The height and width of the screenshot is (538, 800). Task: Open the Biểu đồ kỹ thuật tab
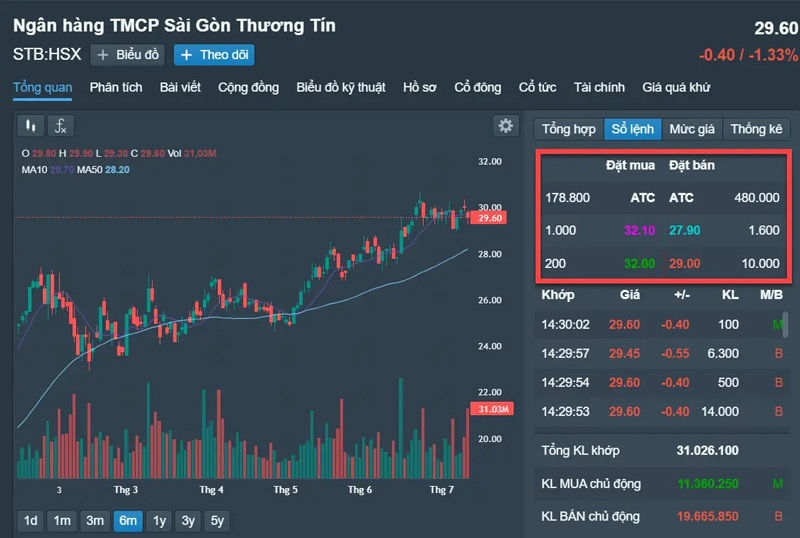[341, 87]
